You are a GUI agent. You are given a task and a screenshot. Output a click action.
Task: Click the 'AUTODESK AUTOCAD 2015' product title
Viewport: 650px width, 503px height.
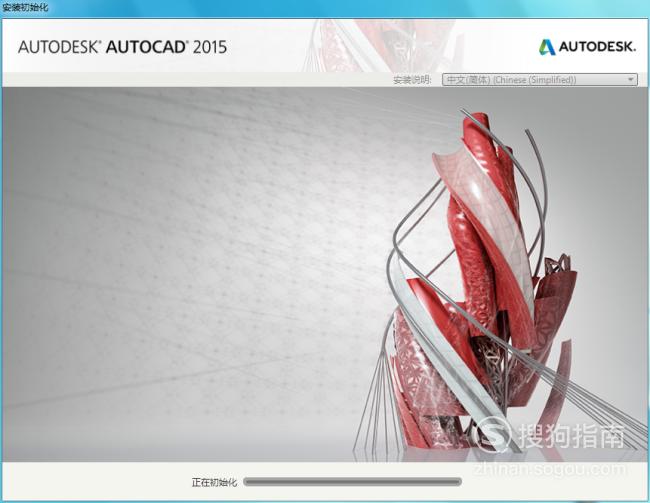[x=123, y=47]
